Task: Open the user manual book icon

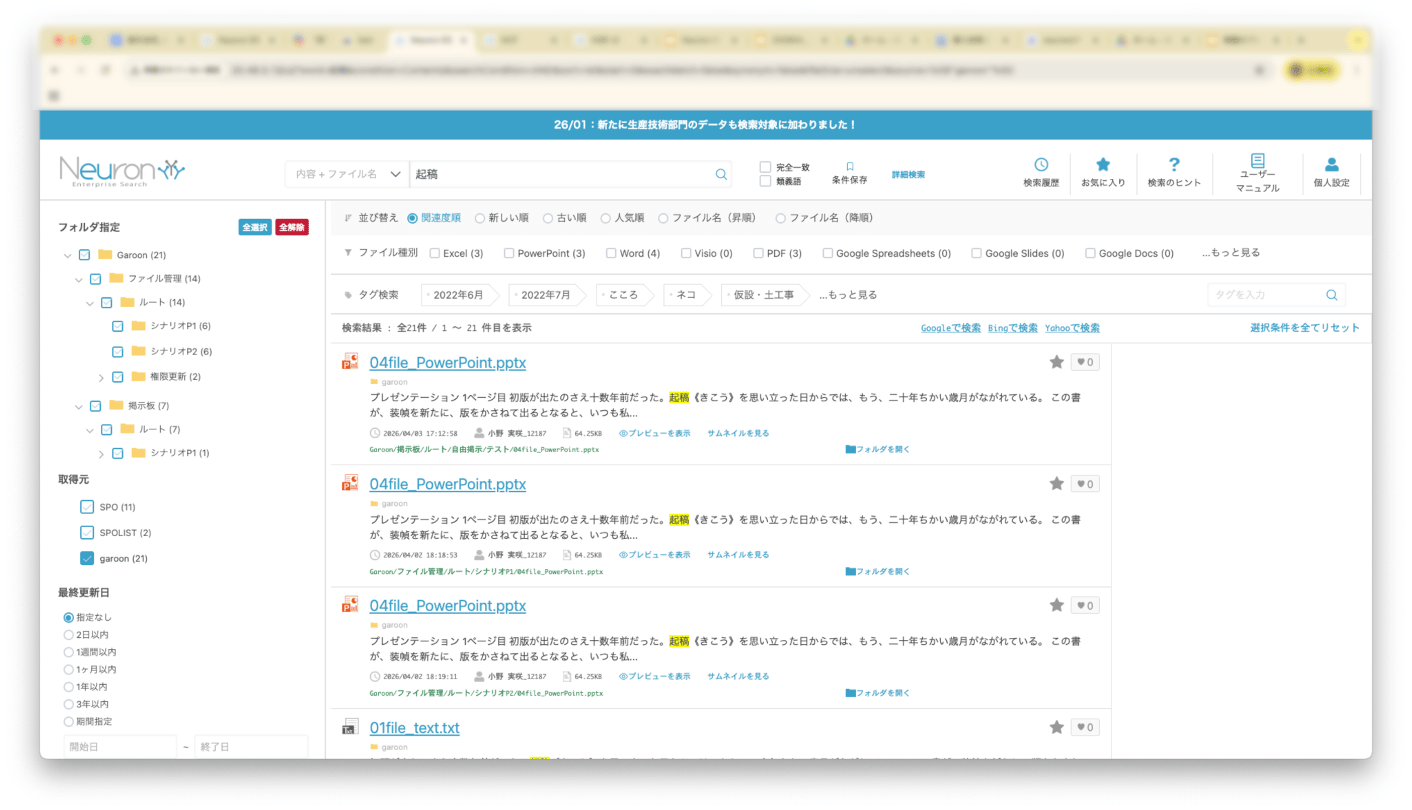Action: point(1257,161)
